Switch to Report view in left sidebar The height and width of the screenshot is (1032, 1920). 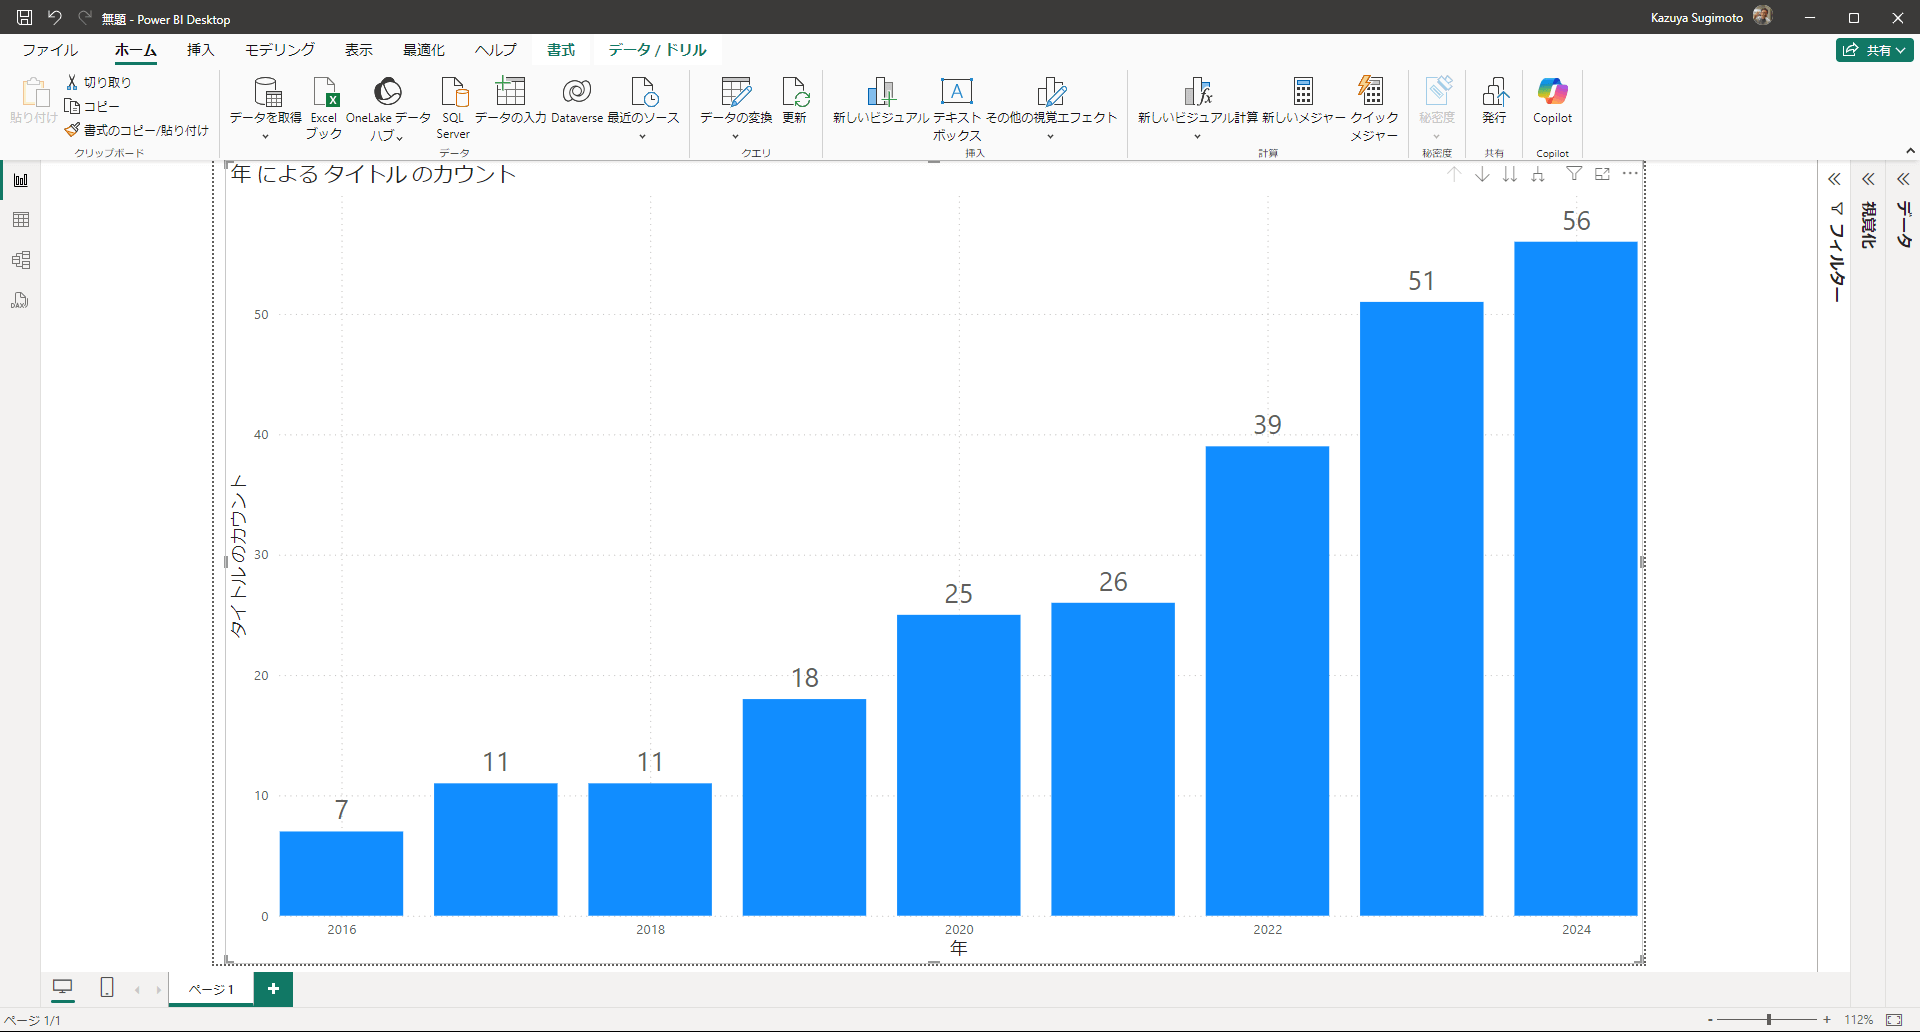[21, 180]
